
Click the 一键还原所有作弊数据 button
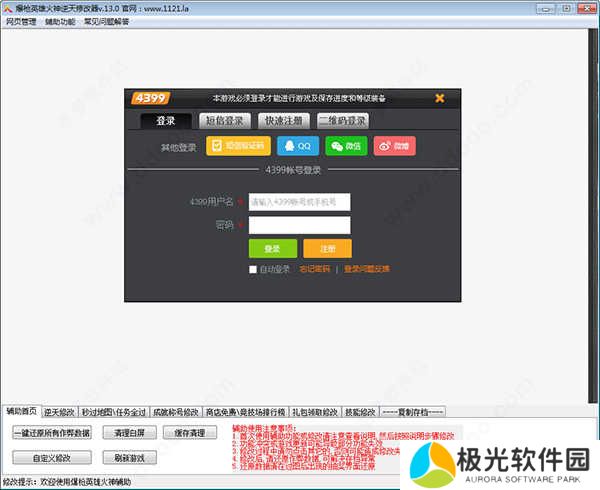pyautogui.click(x=51, y=432)
